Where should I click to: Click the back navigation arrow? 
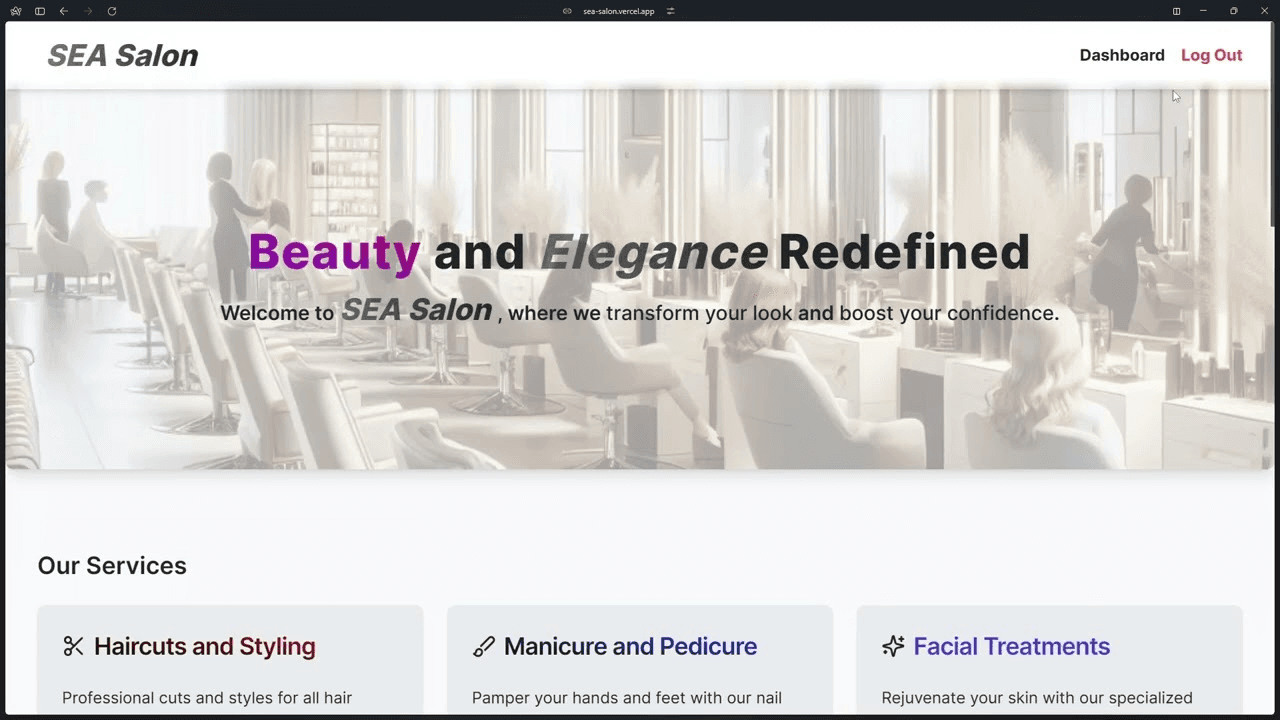point(63,11)
